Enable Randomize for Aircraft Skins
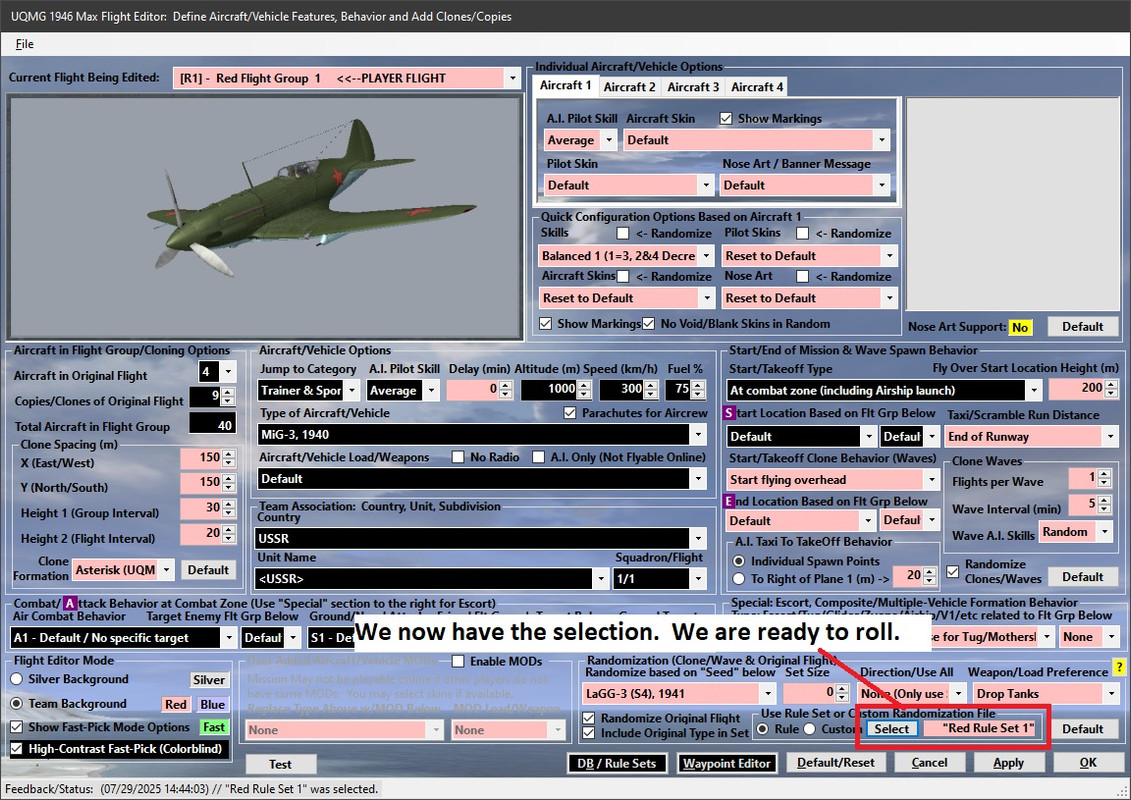This screenshot has width=1131, height=800. 622,276
